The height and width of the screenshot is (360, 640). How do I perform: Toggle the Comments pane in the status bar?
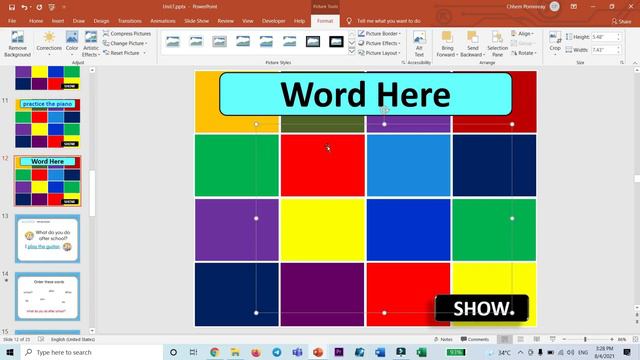click(475, 339)
